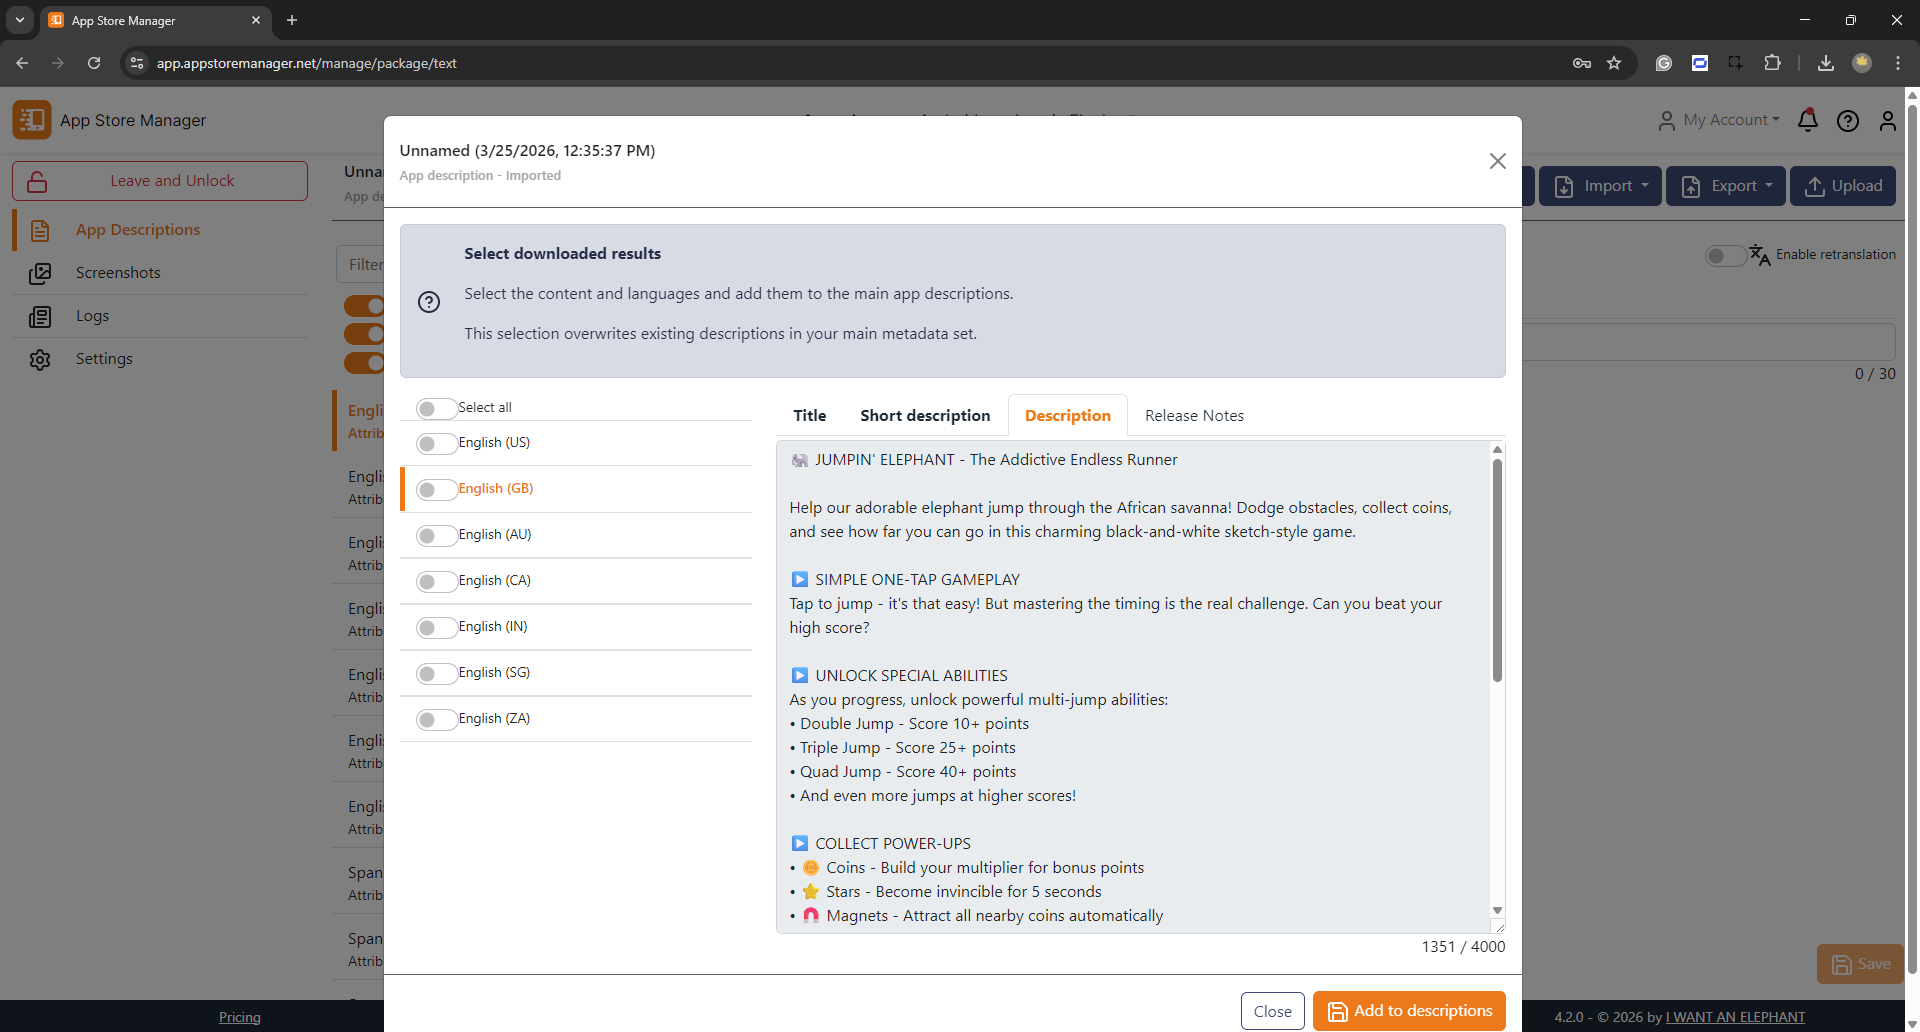1920x1032 pixels.
Task: Enable the English (US) toggle
Action: point(436,443)
